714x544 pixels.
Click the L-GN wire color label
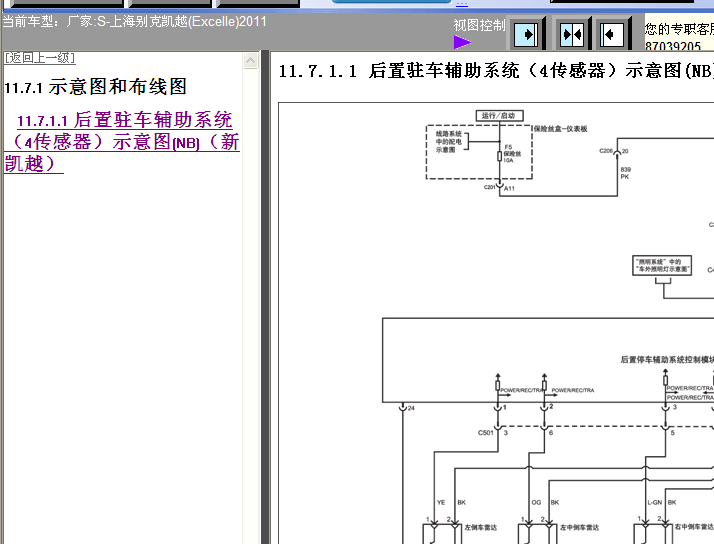pos(655,503)
